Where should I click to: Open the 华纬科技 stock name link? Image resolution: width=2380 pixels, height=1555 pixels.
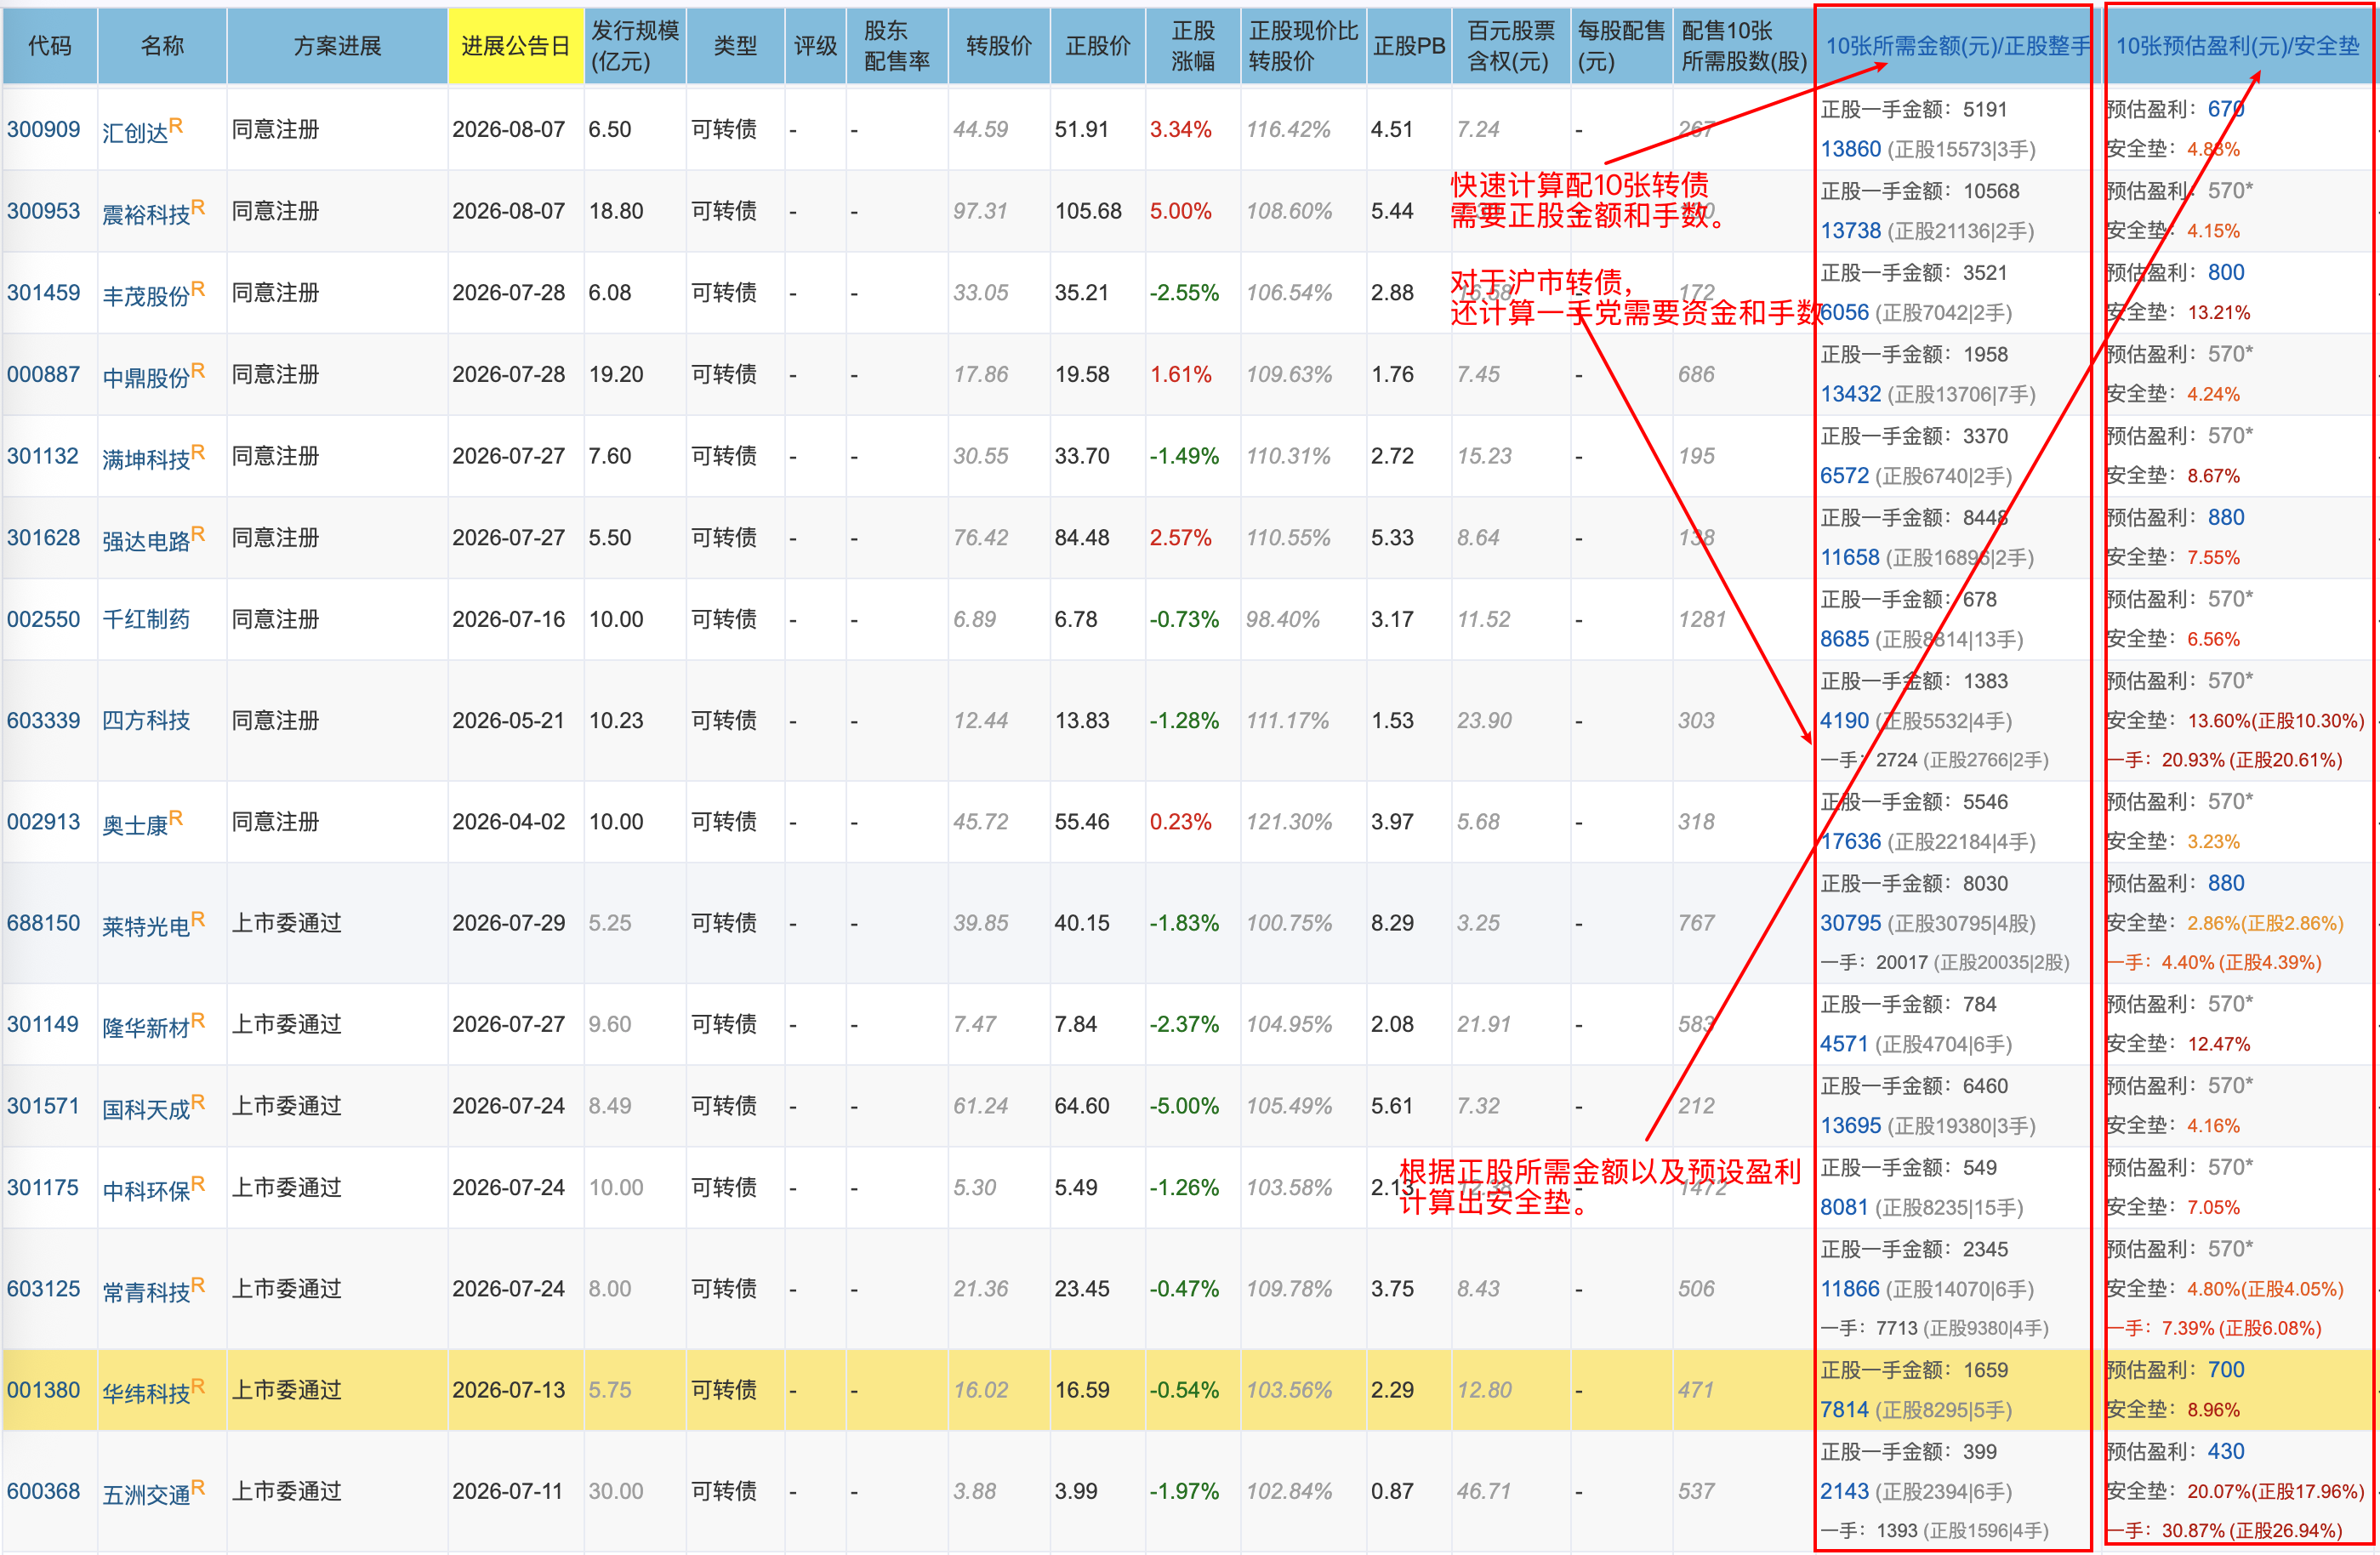[146, 1393]
